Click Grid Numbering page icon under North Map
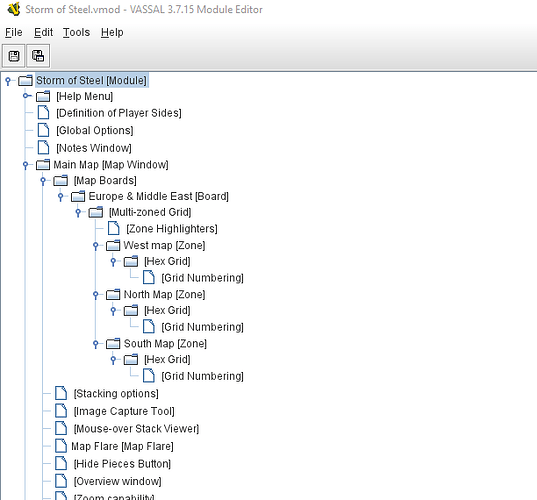Image resolution: width=537 pixels, height=500 pixels. [x=149, y=326]
